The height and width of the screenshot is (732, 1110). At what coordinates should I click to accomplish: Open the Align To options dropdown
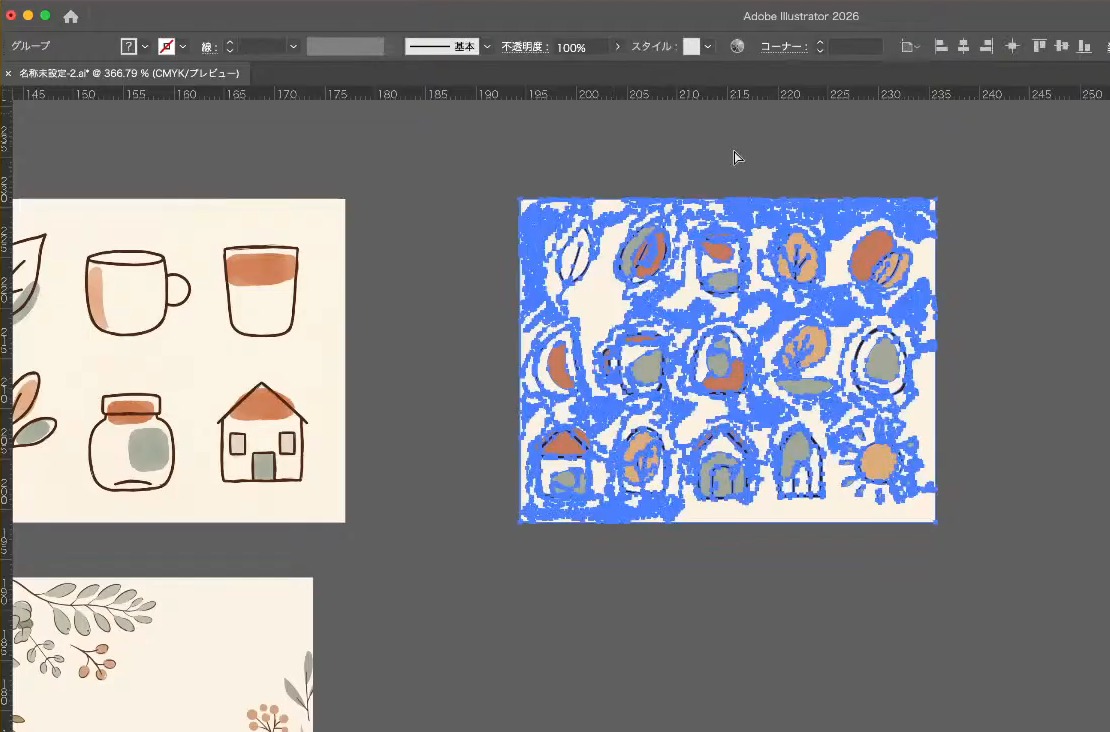(910, 47)
